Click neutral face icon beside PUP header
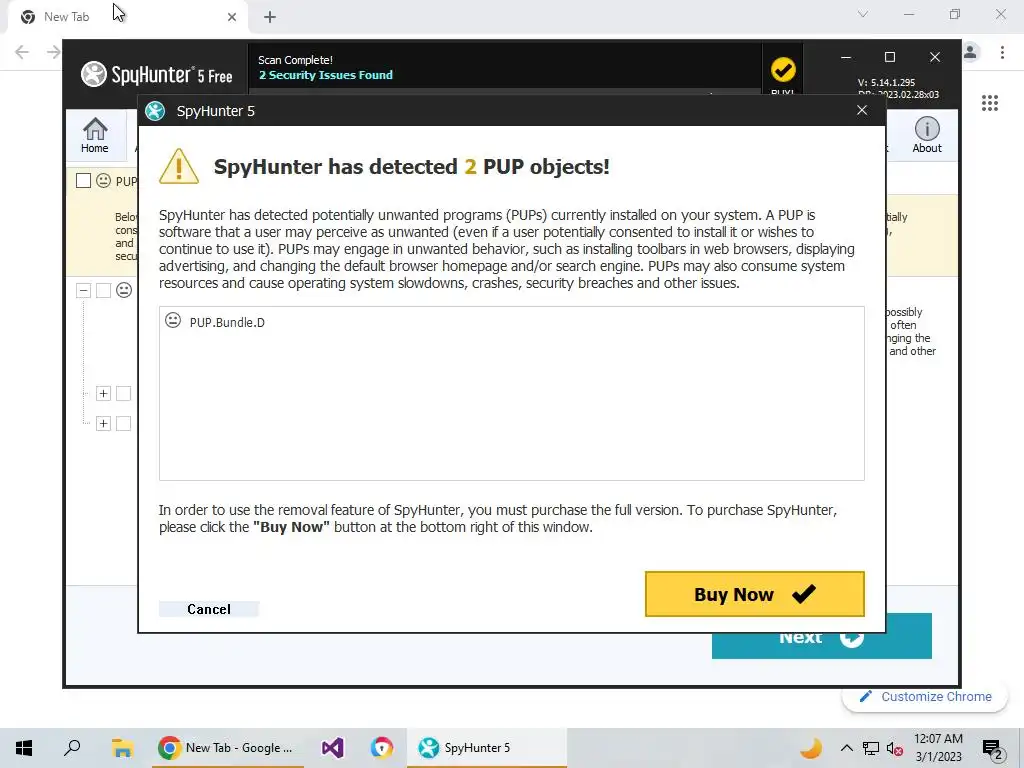 point(103,181)
